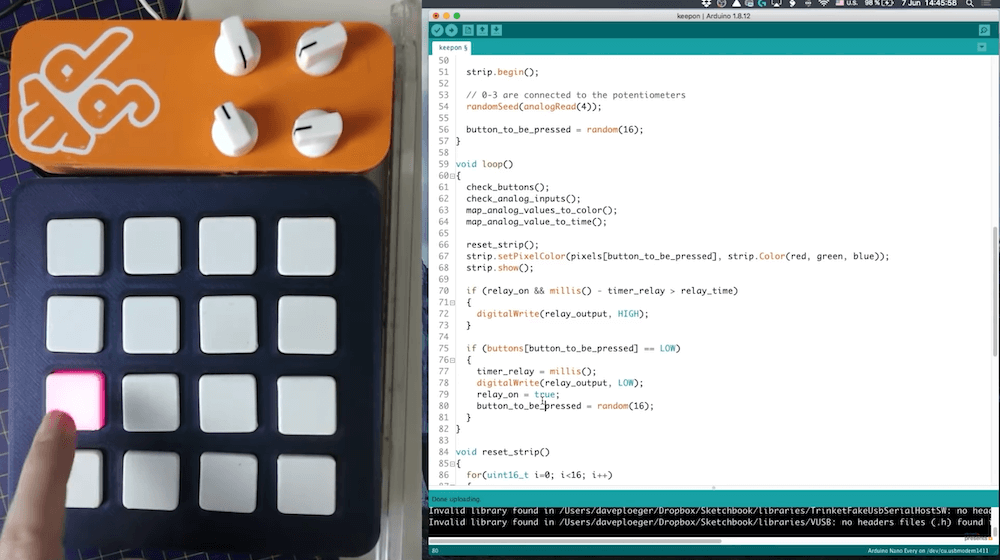Click 'digitalWrite(relay_output, LOW);' line
The height and width of the screenshot is (560, 1000).
(x=560, y=383)
